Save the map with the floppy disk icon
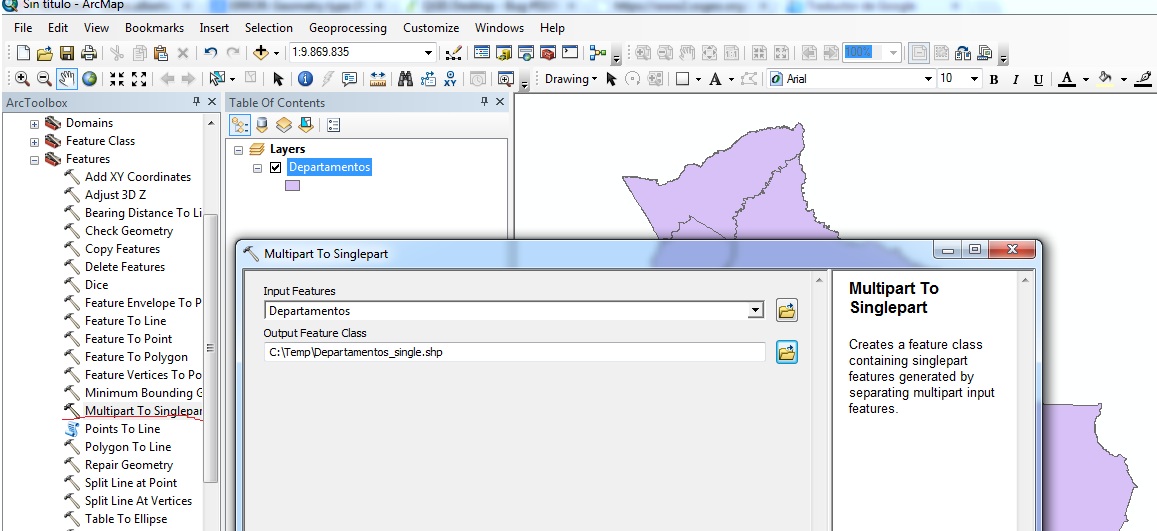Screen dimensions: 1157x531 (66, 52)
